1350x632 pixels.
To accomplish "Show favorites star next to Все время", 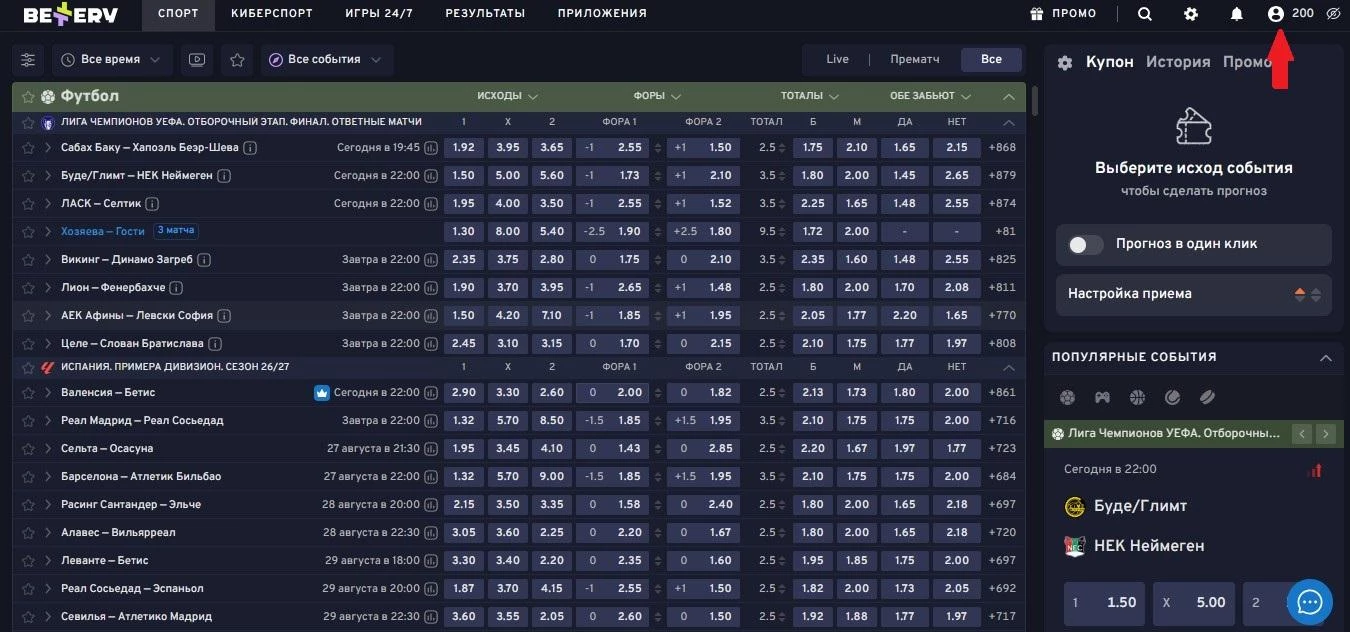I will (x=237, y=60).
